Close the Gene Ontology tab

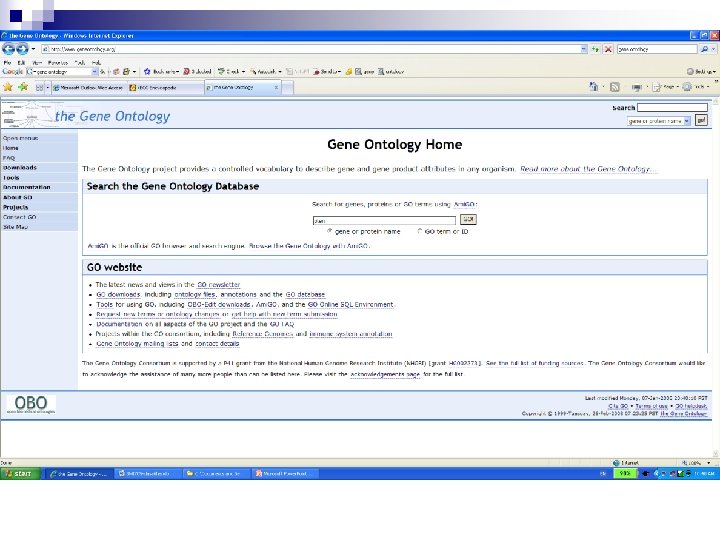[x=276, y=87]
